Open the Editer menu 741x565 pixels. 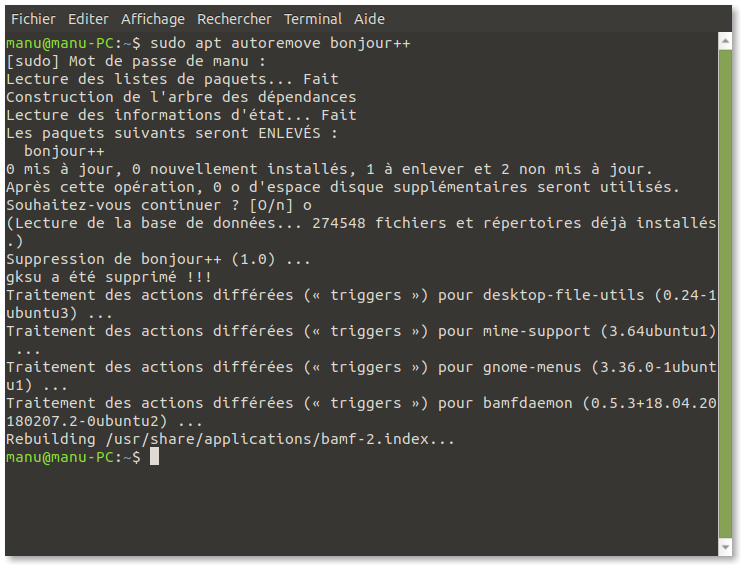88,19
